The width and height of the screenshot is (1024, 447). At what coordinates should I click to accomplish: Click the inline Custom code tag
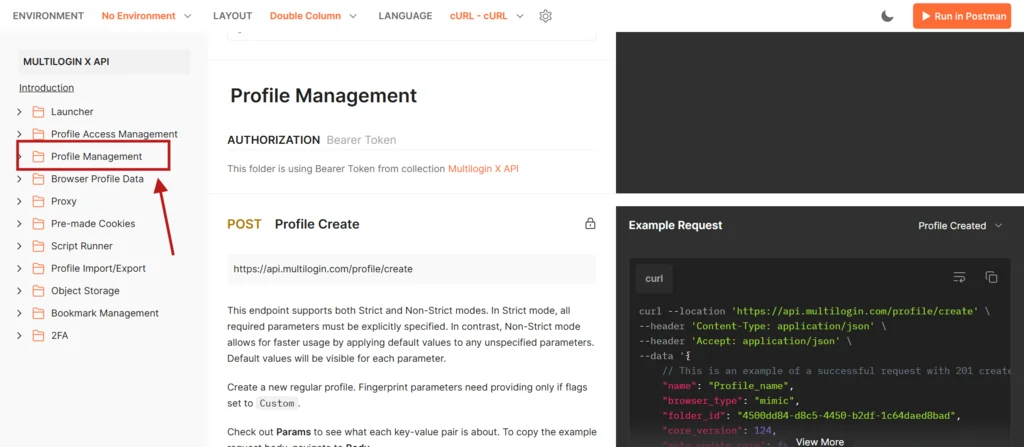click(277, 403)
